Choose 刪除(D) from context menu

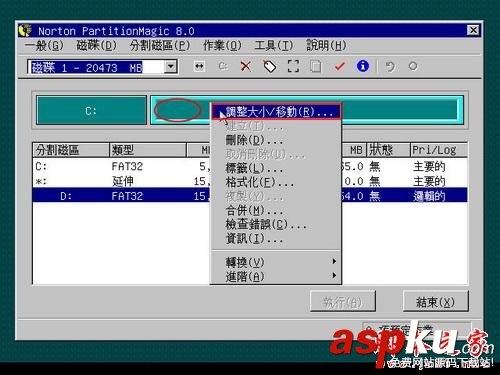[276, 140]
